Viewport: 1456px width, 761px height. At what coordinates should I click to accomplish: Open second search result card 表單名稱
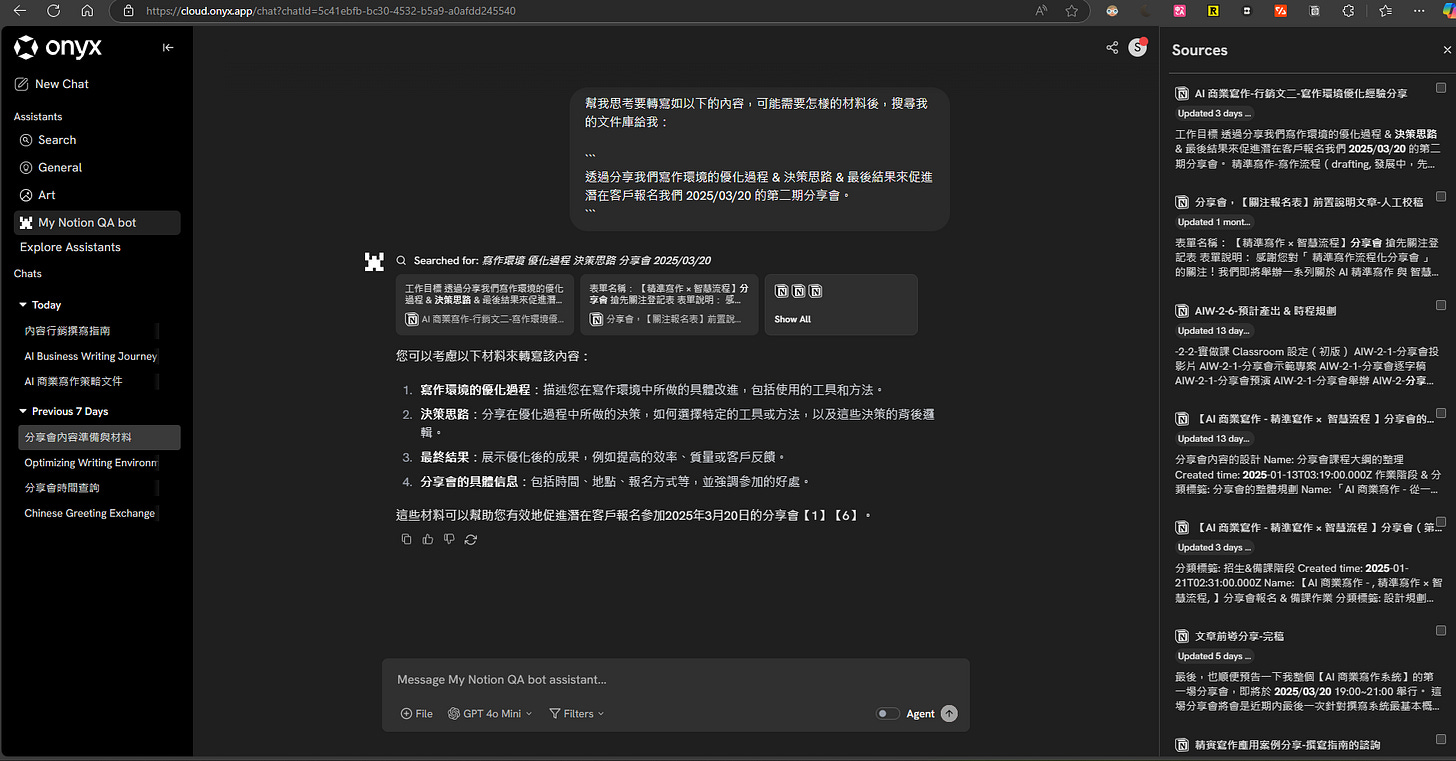click(x=670, y=304)
